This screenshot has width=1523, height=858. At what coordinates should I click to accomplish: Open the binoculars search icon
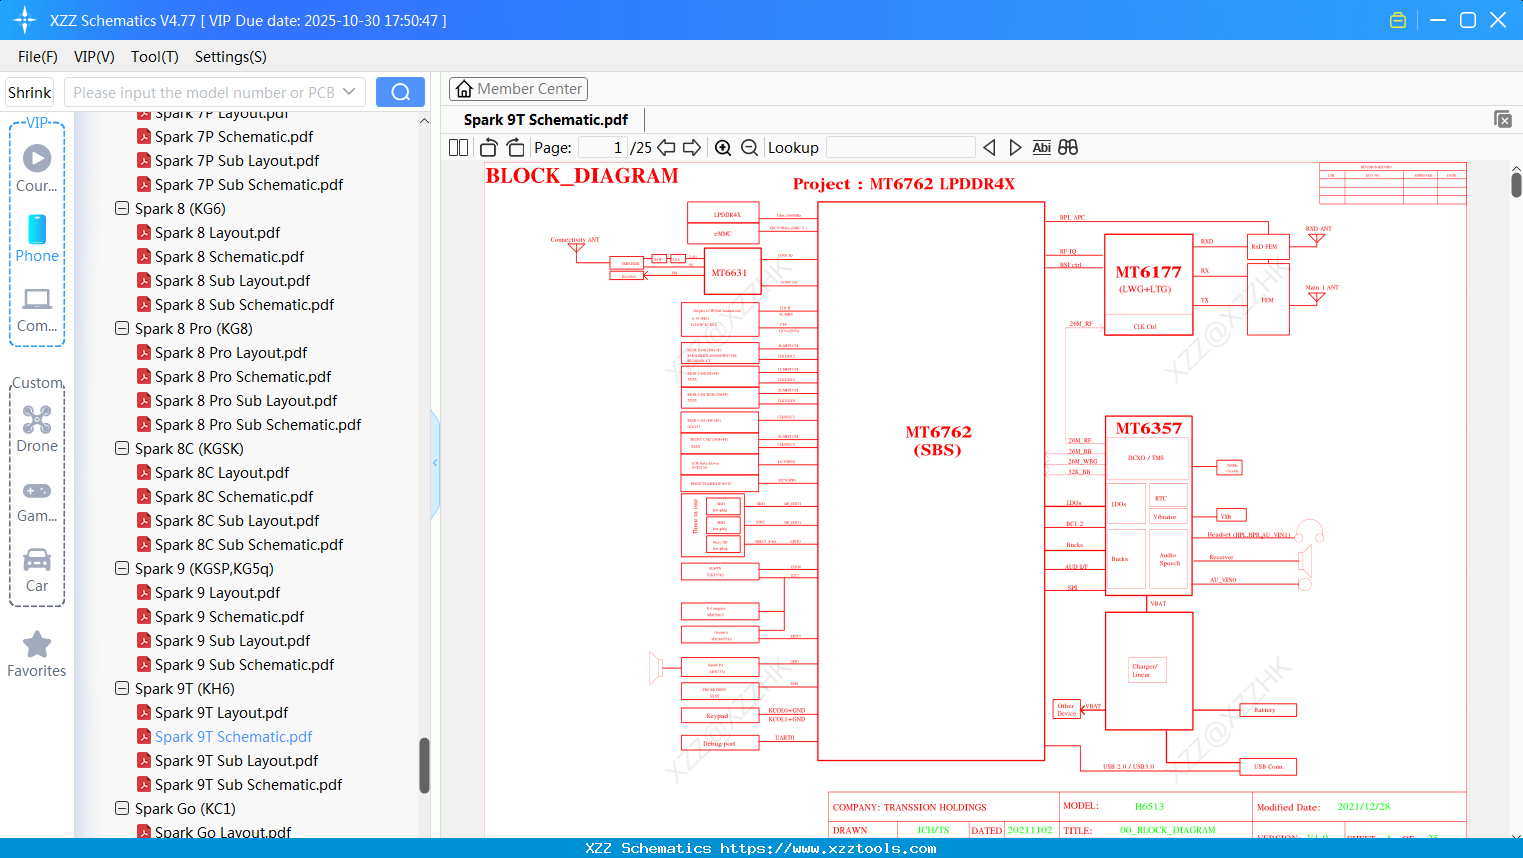(1066, 147)
